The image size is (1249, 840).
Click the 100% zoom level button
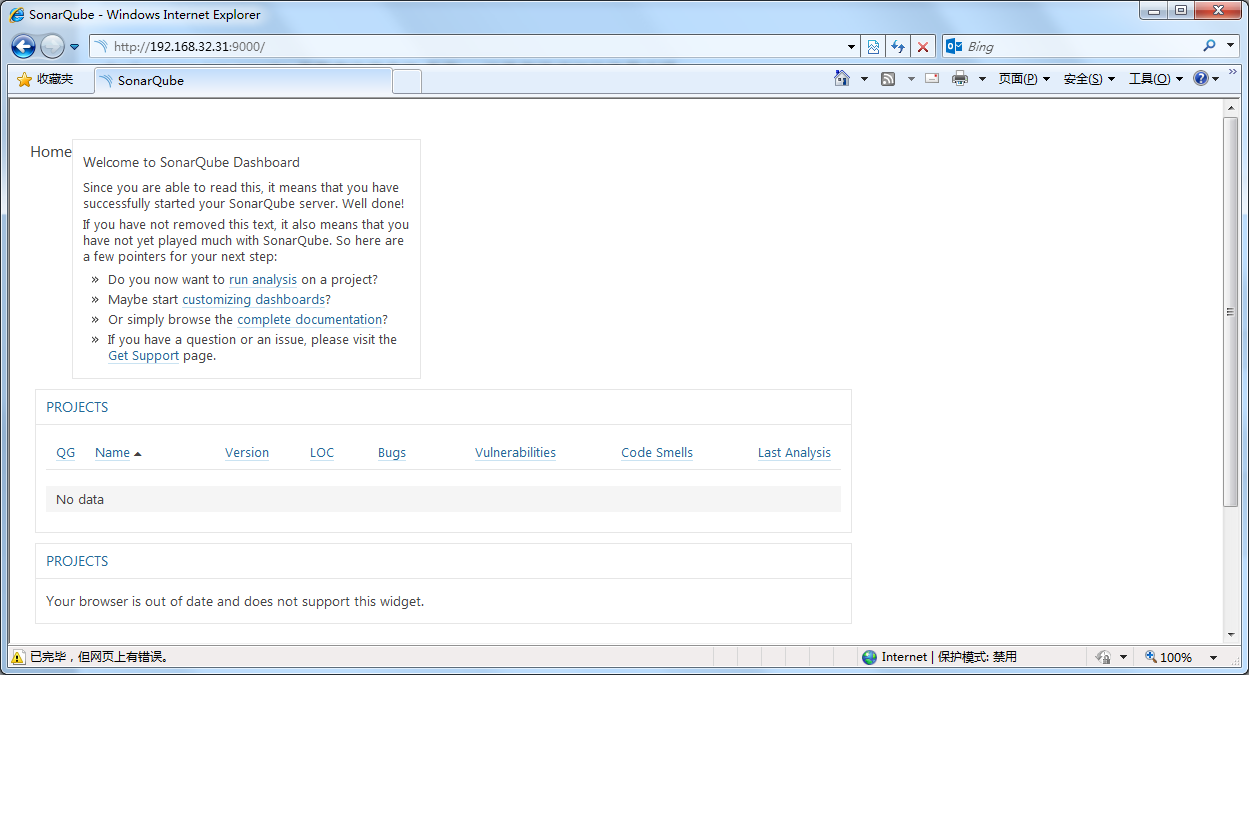[x=1169, y=657]
